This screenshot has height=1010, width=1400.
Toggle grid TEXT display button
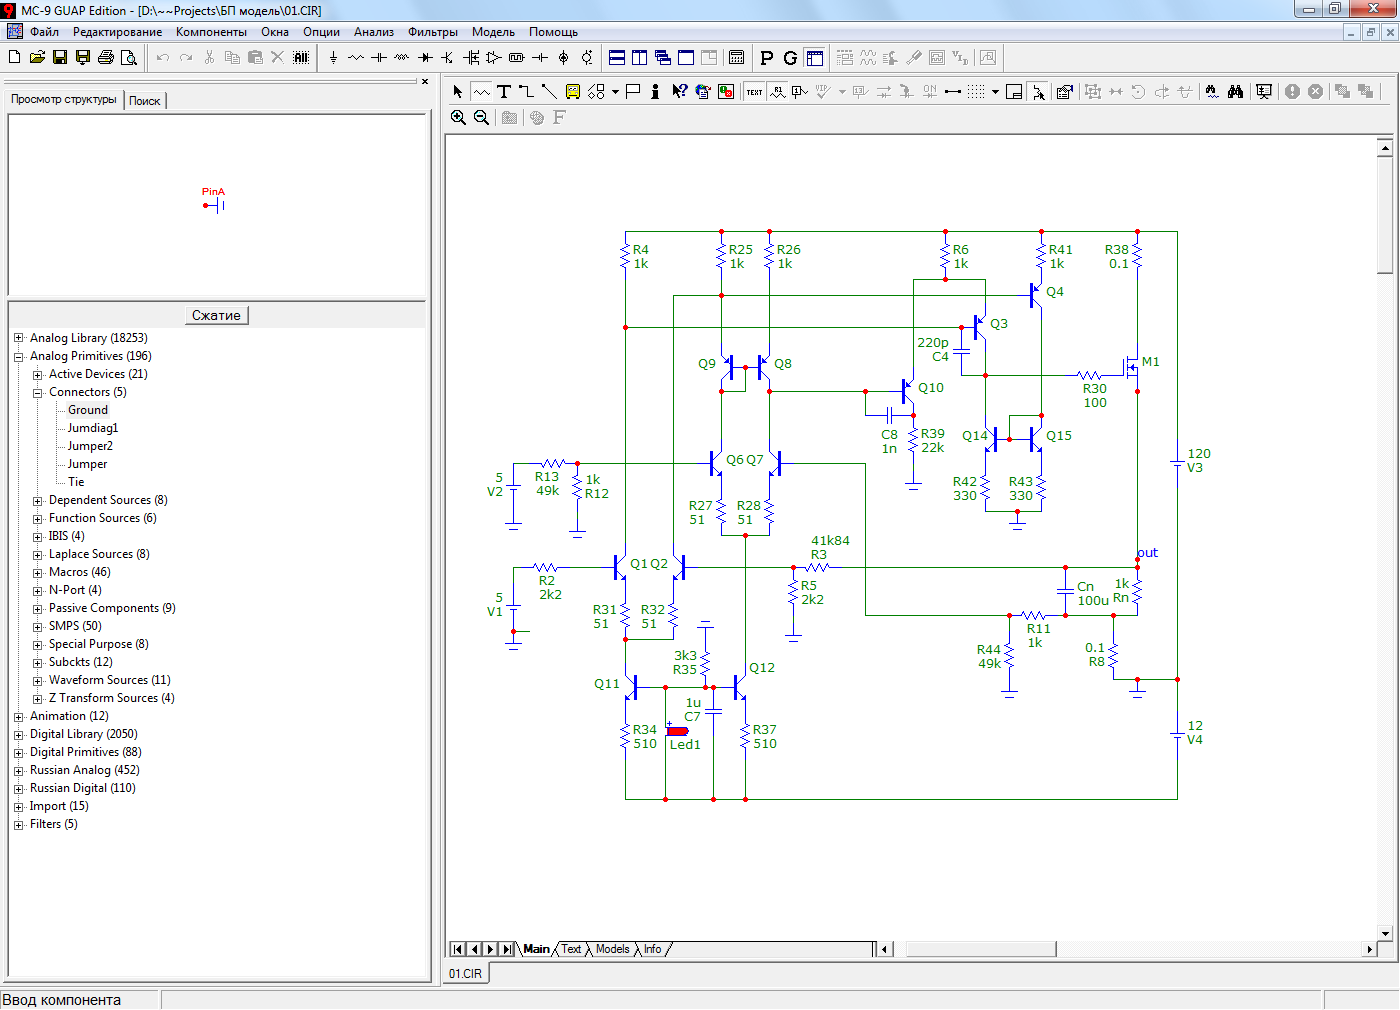coord(754,92)
